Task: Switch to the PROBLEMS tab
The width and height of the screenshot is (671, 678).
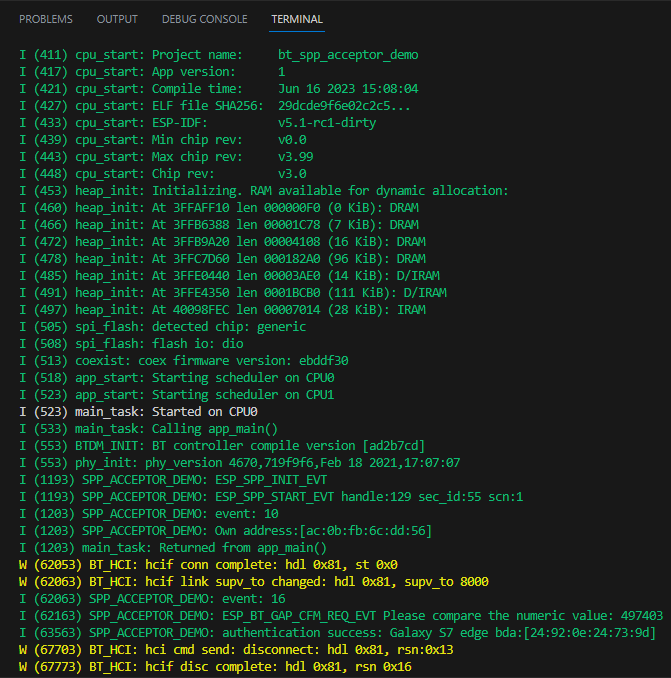Action: pos(46,19)
